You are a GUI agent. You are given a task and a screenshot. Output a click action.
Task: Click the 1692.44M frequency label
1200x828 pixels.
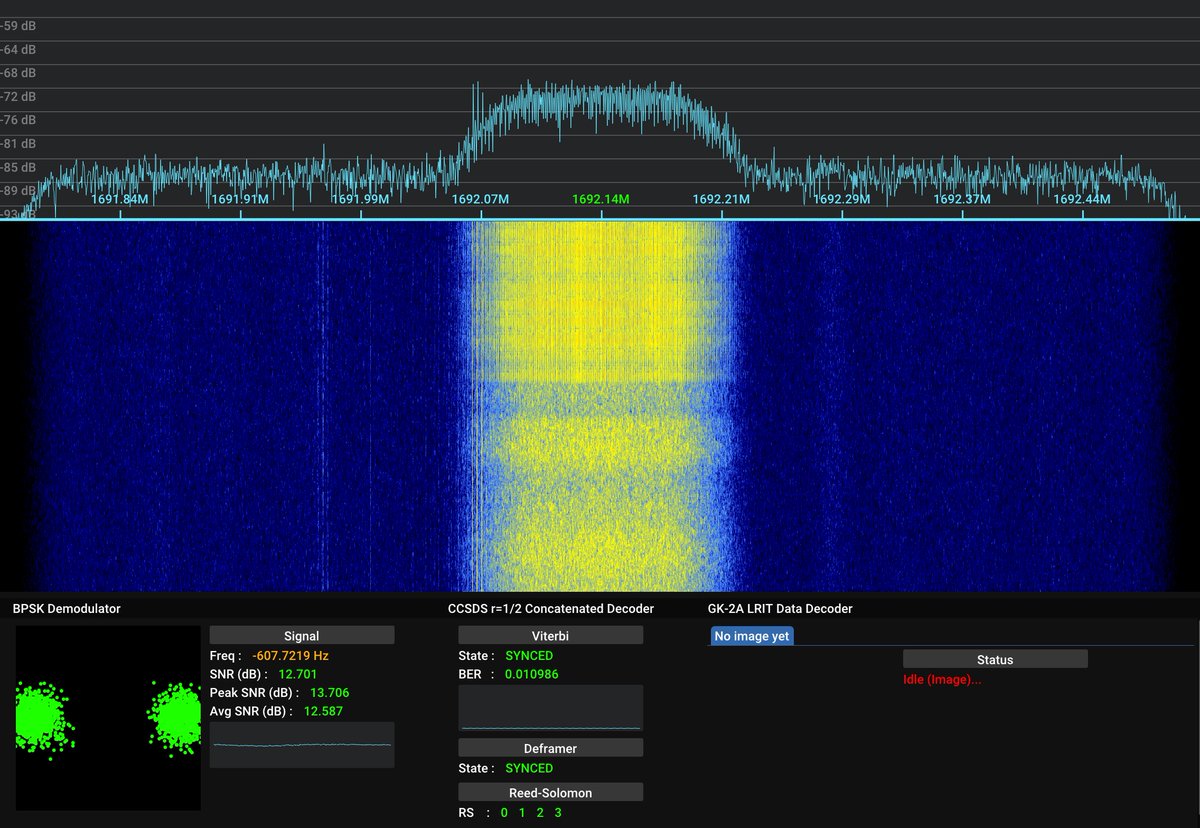pos(1082,199)
